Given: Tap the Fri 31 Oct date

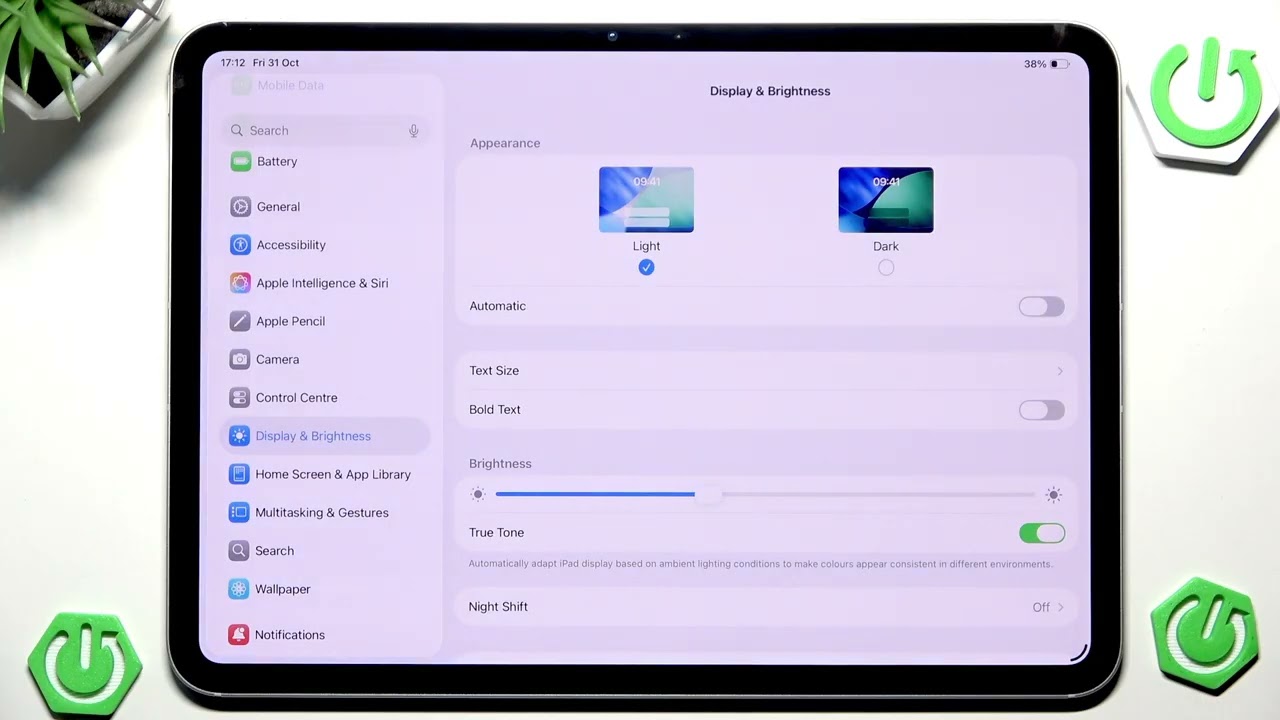Looking at the screenshot, I should [x=276, y=63].
